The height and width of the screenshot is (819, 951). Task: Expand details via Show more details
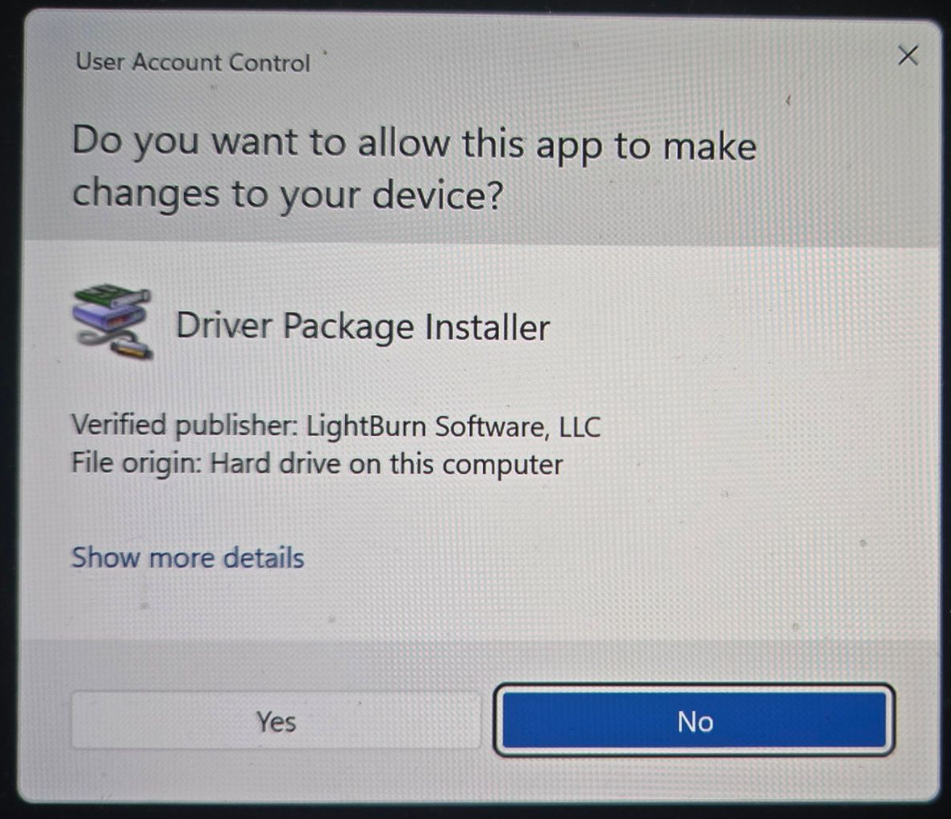click(x=187, y=557)
